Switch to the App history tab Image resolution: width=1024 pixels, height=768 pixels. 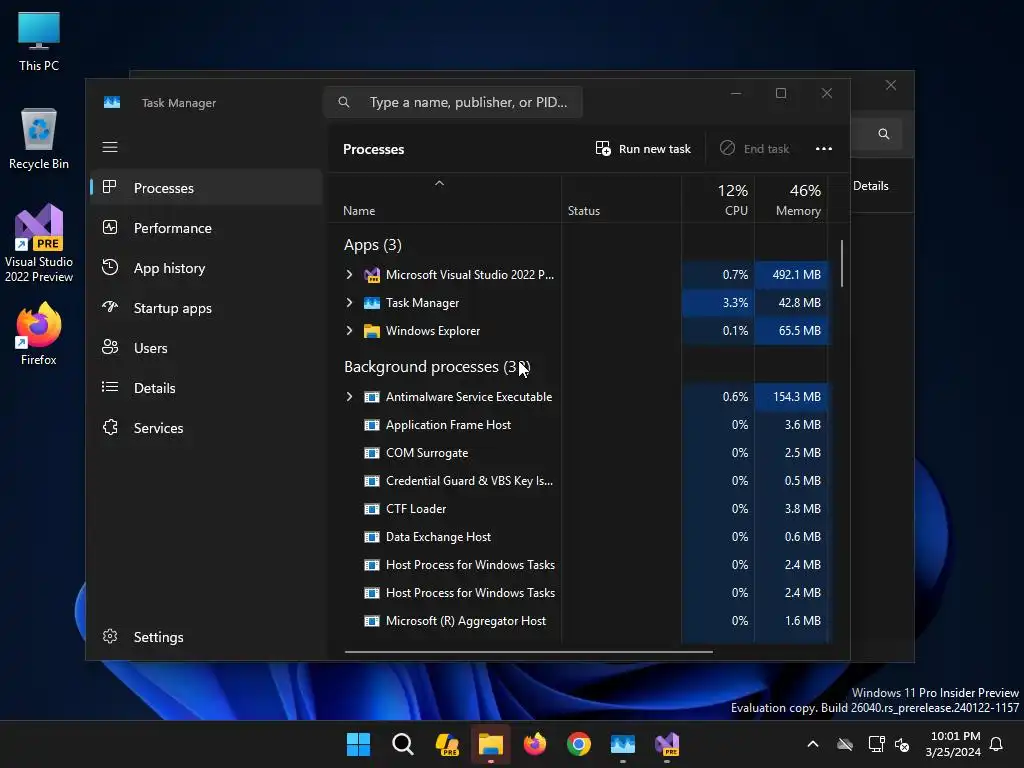point(206,268)
